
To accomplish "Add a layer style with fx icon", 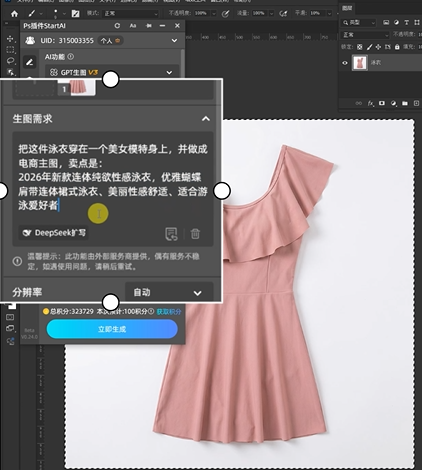I will [x=371, y=103].
